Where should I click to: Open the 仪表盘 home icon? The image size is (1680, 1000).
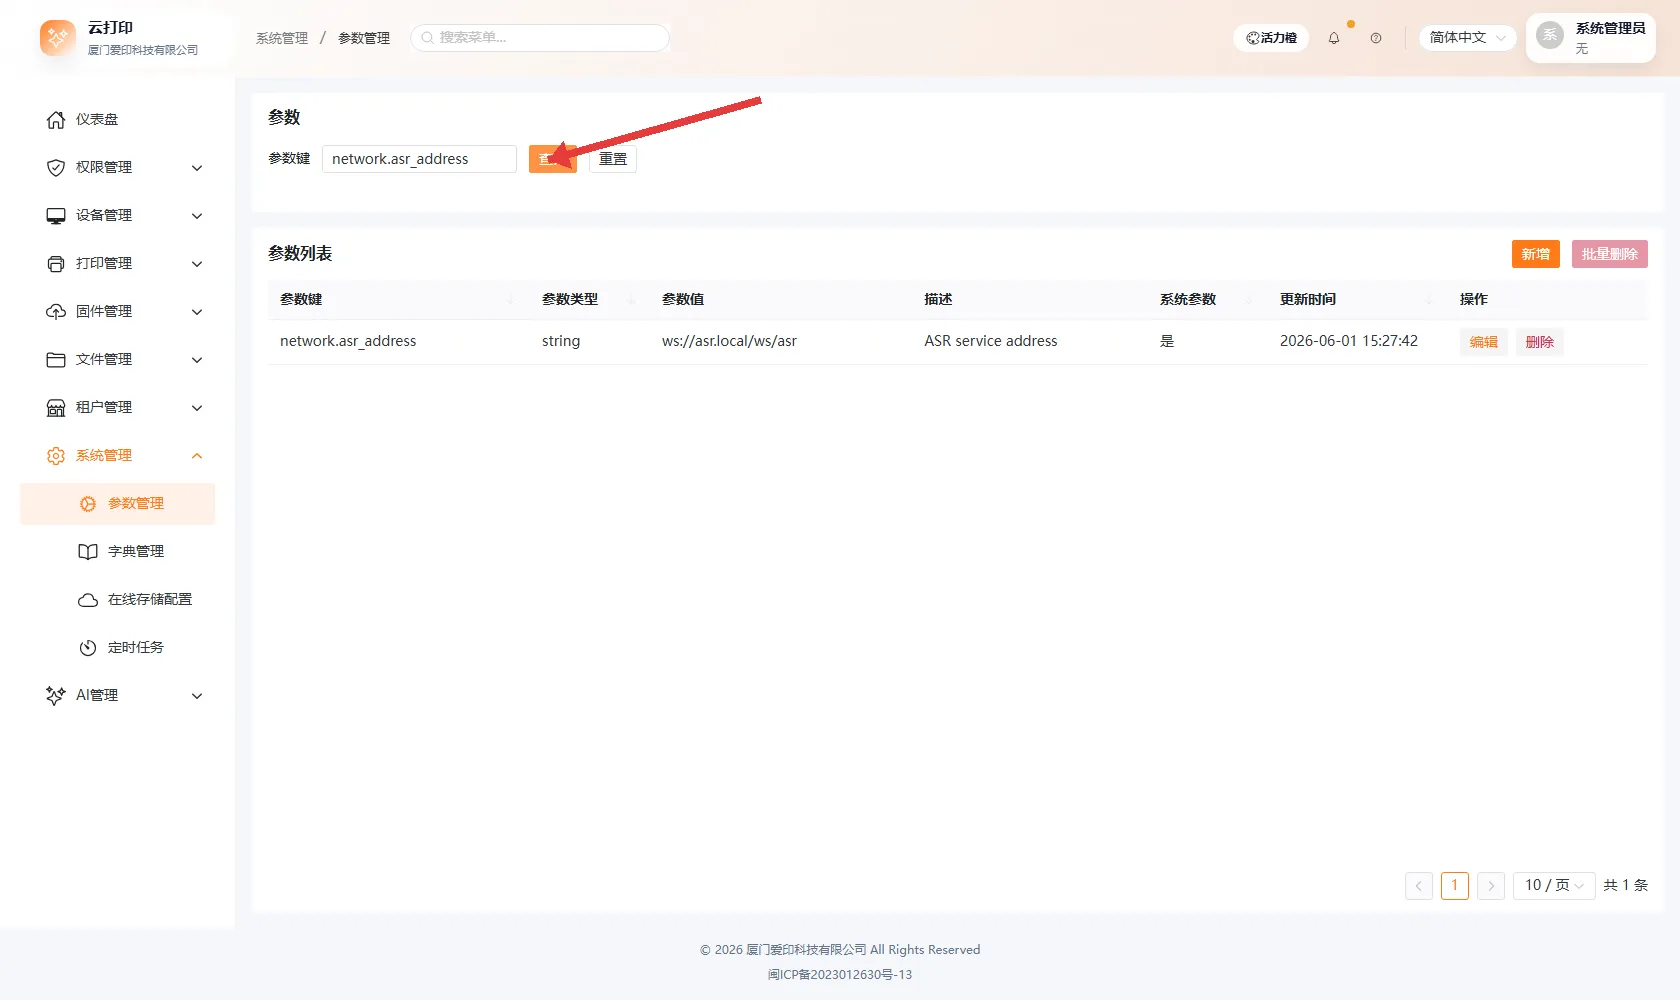click(56, 120)
